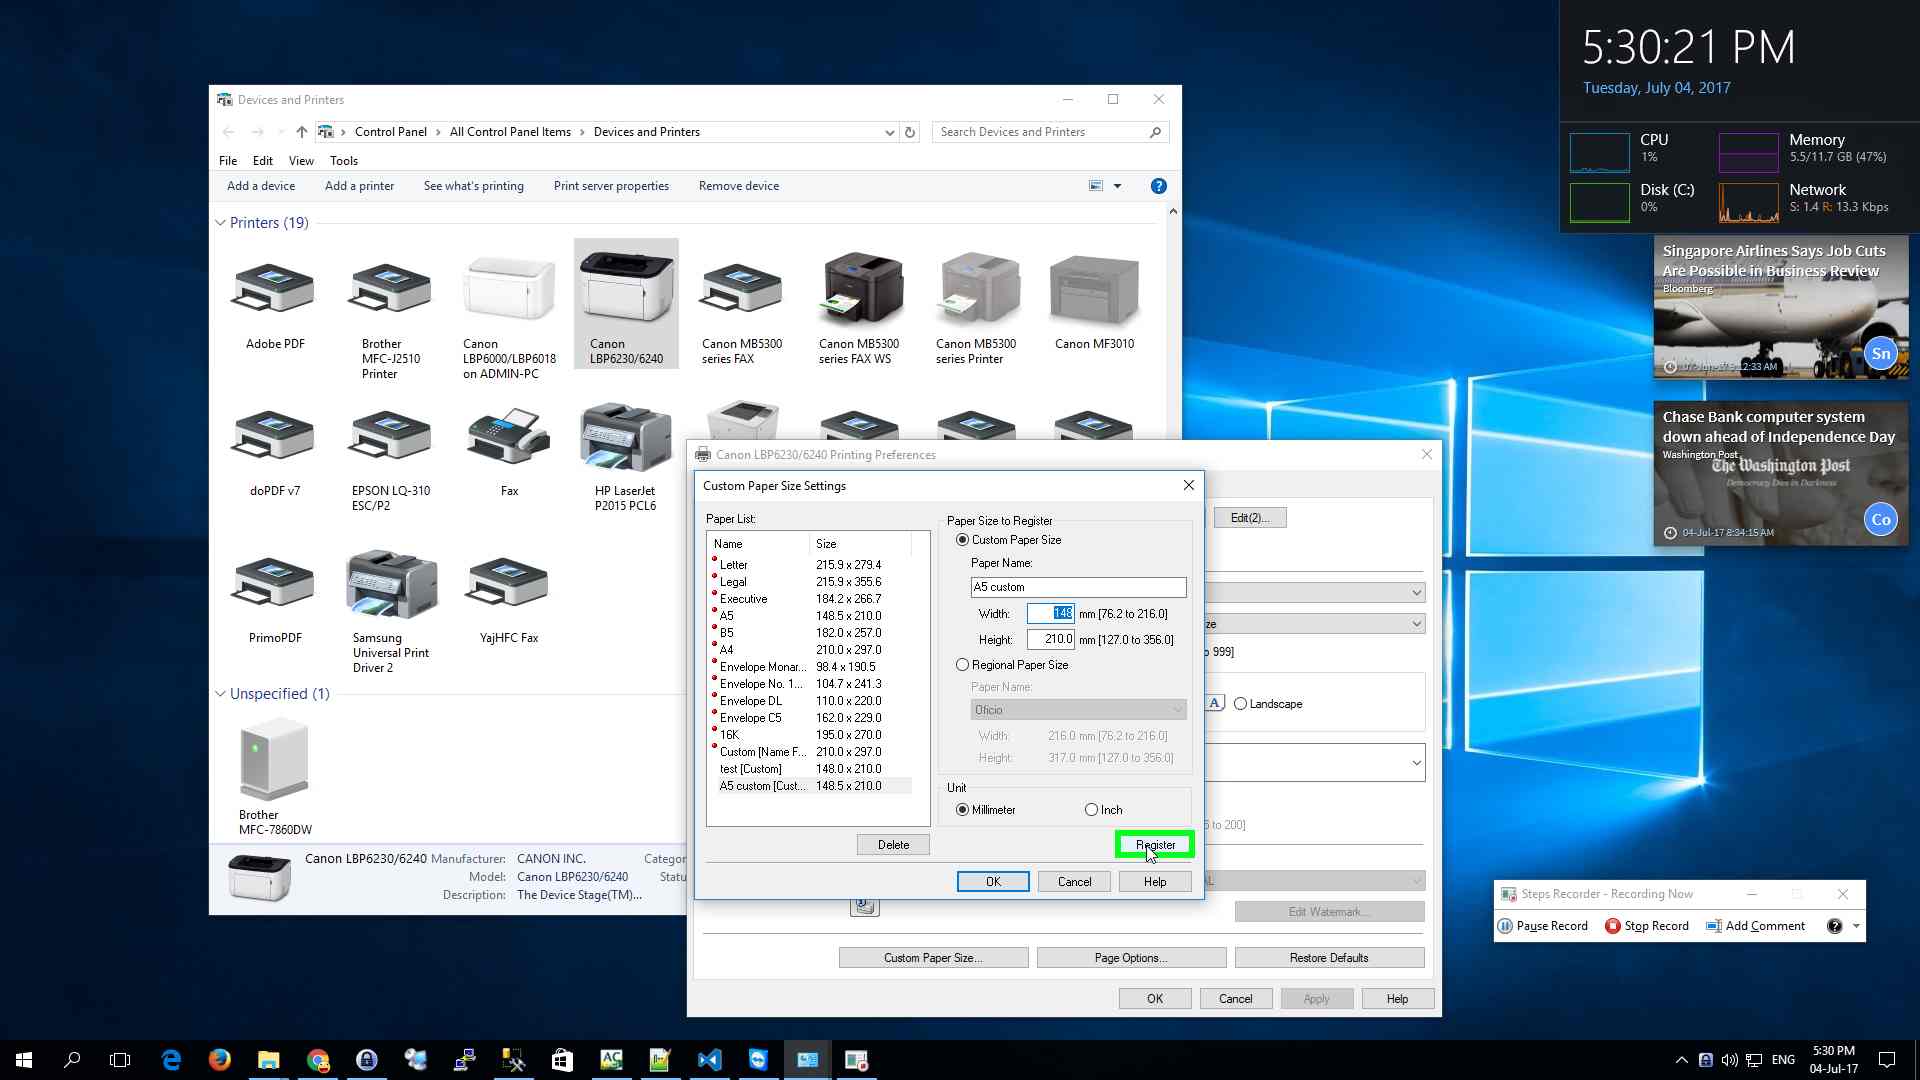This screenshot has height=1080, width=1920.
Task: Select the Samsung Universal Print Driver 2 icon
Action: (390, 584)
